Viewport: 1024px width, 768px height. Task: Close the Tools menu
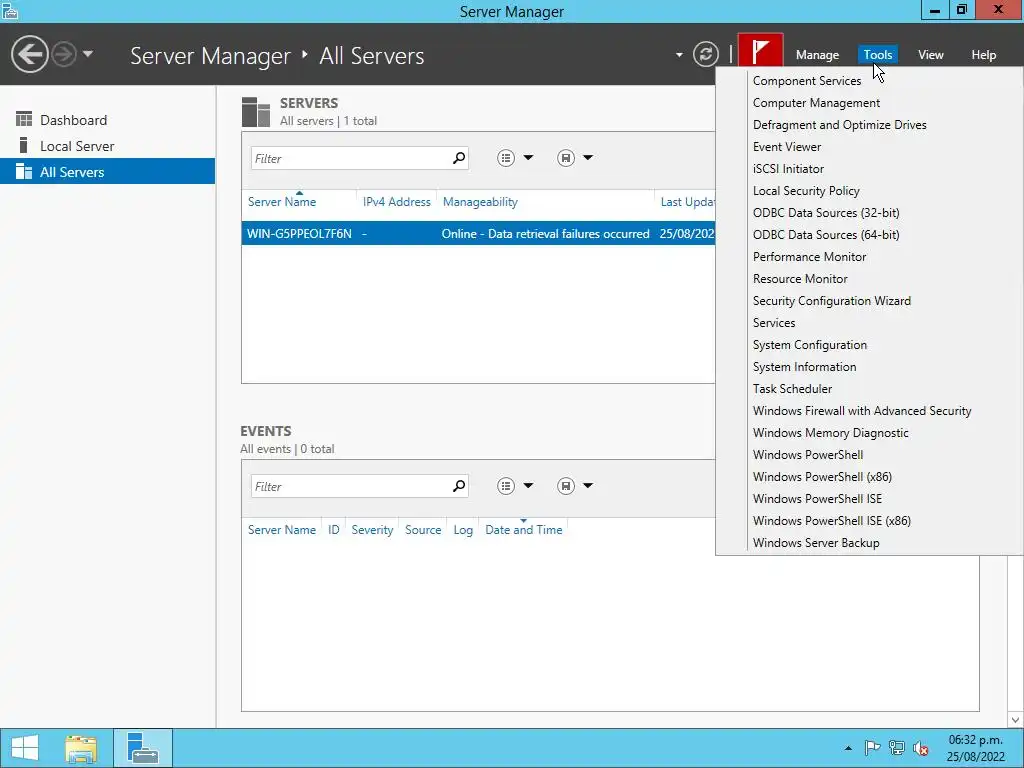pos(878,55)
